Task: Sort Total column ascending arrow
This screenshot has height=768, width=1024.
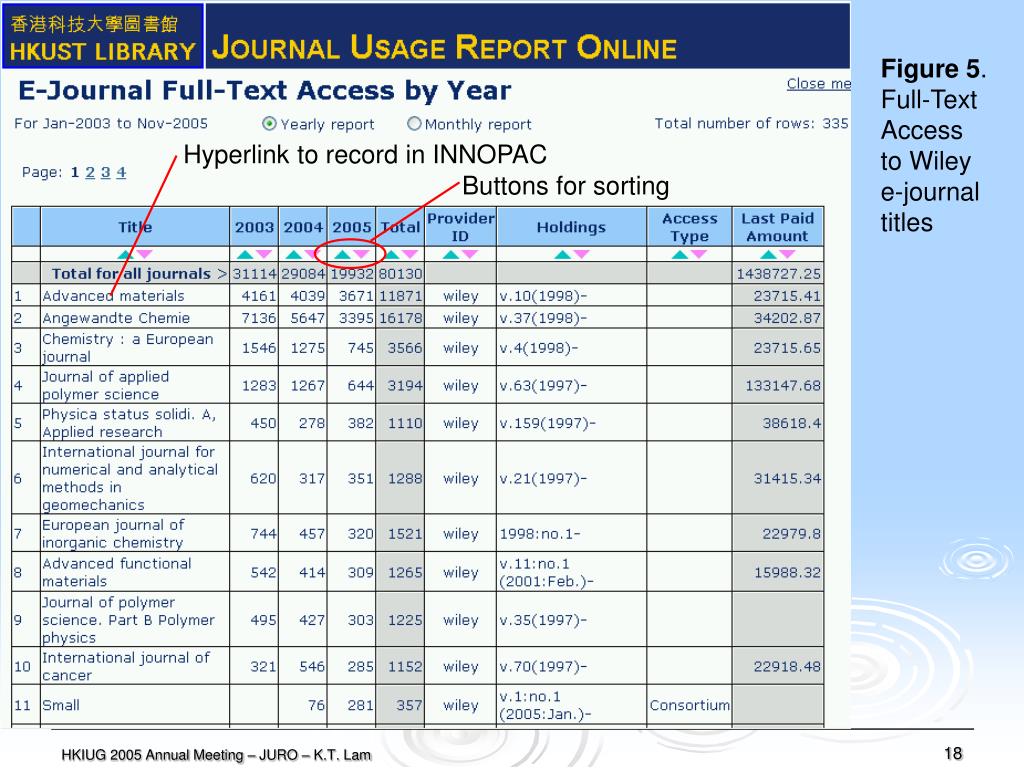Action: 392,254
